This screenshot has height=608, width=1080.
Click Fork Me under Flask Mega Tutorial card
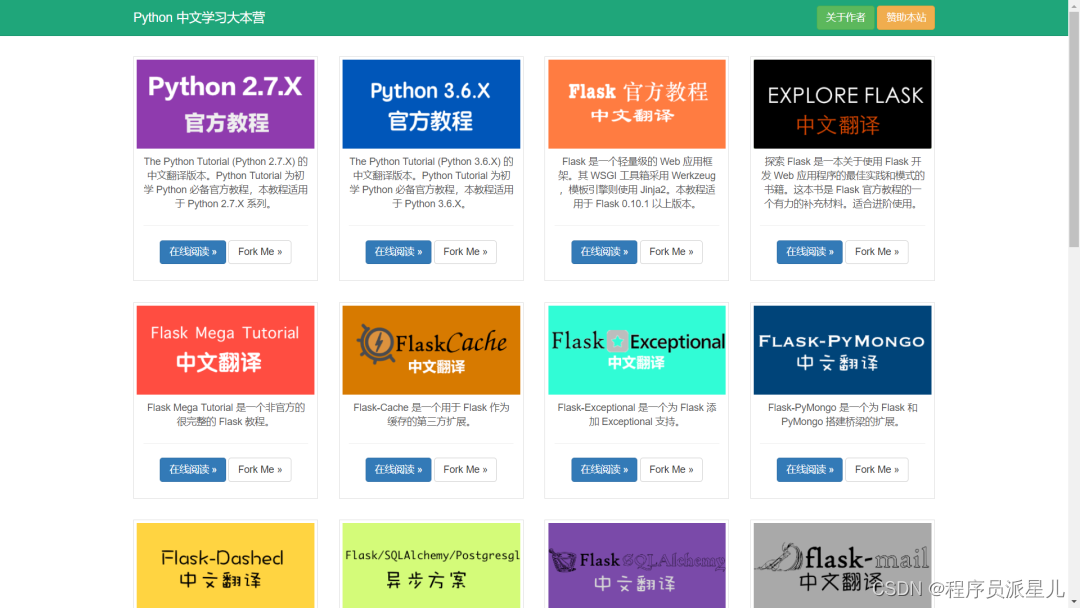pos(260,470)
